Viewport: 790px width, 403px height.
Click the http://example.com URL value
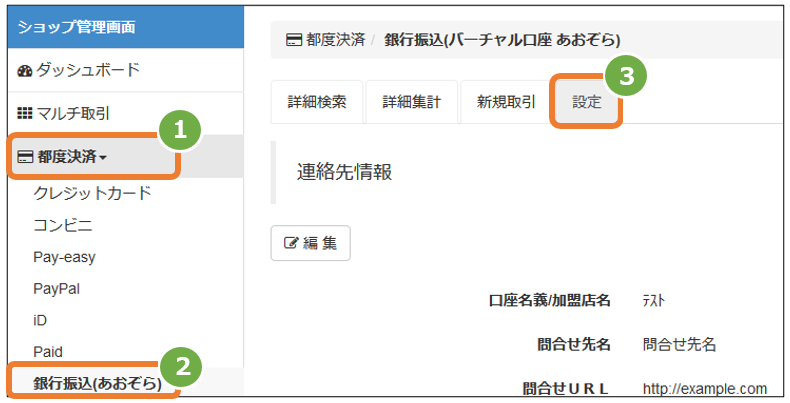point(704,389)
